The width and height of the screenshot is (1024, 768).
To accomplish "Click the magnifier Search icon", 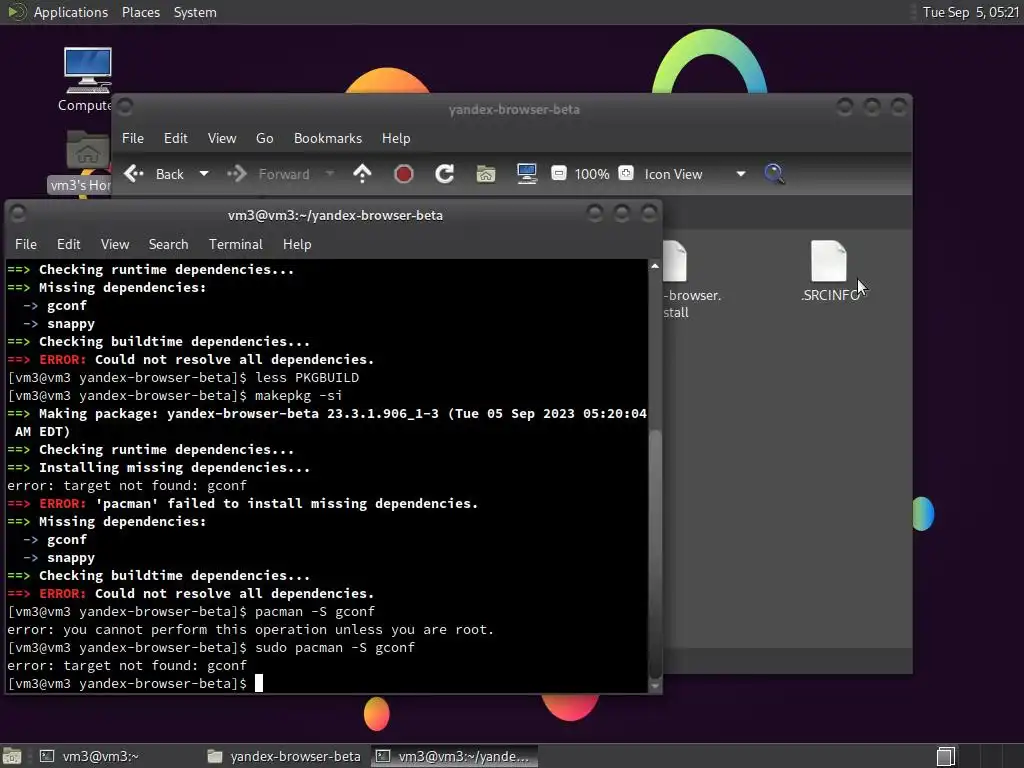I will click(x=774, y=174).
